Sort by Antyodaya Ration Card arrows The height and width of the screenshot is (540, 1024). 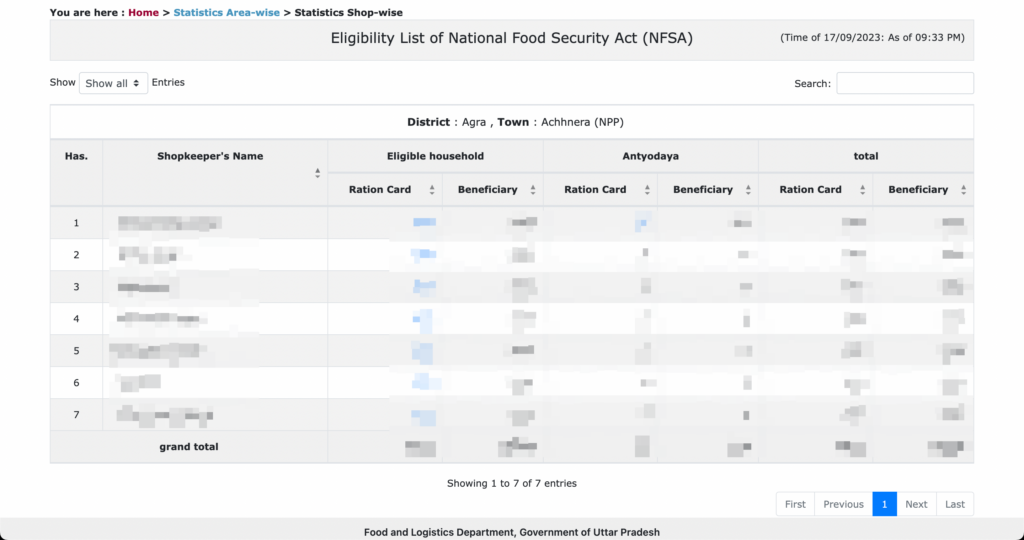(x=647, y=190)
